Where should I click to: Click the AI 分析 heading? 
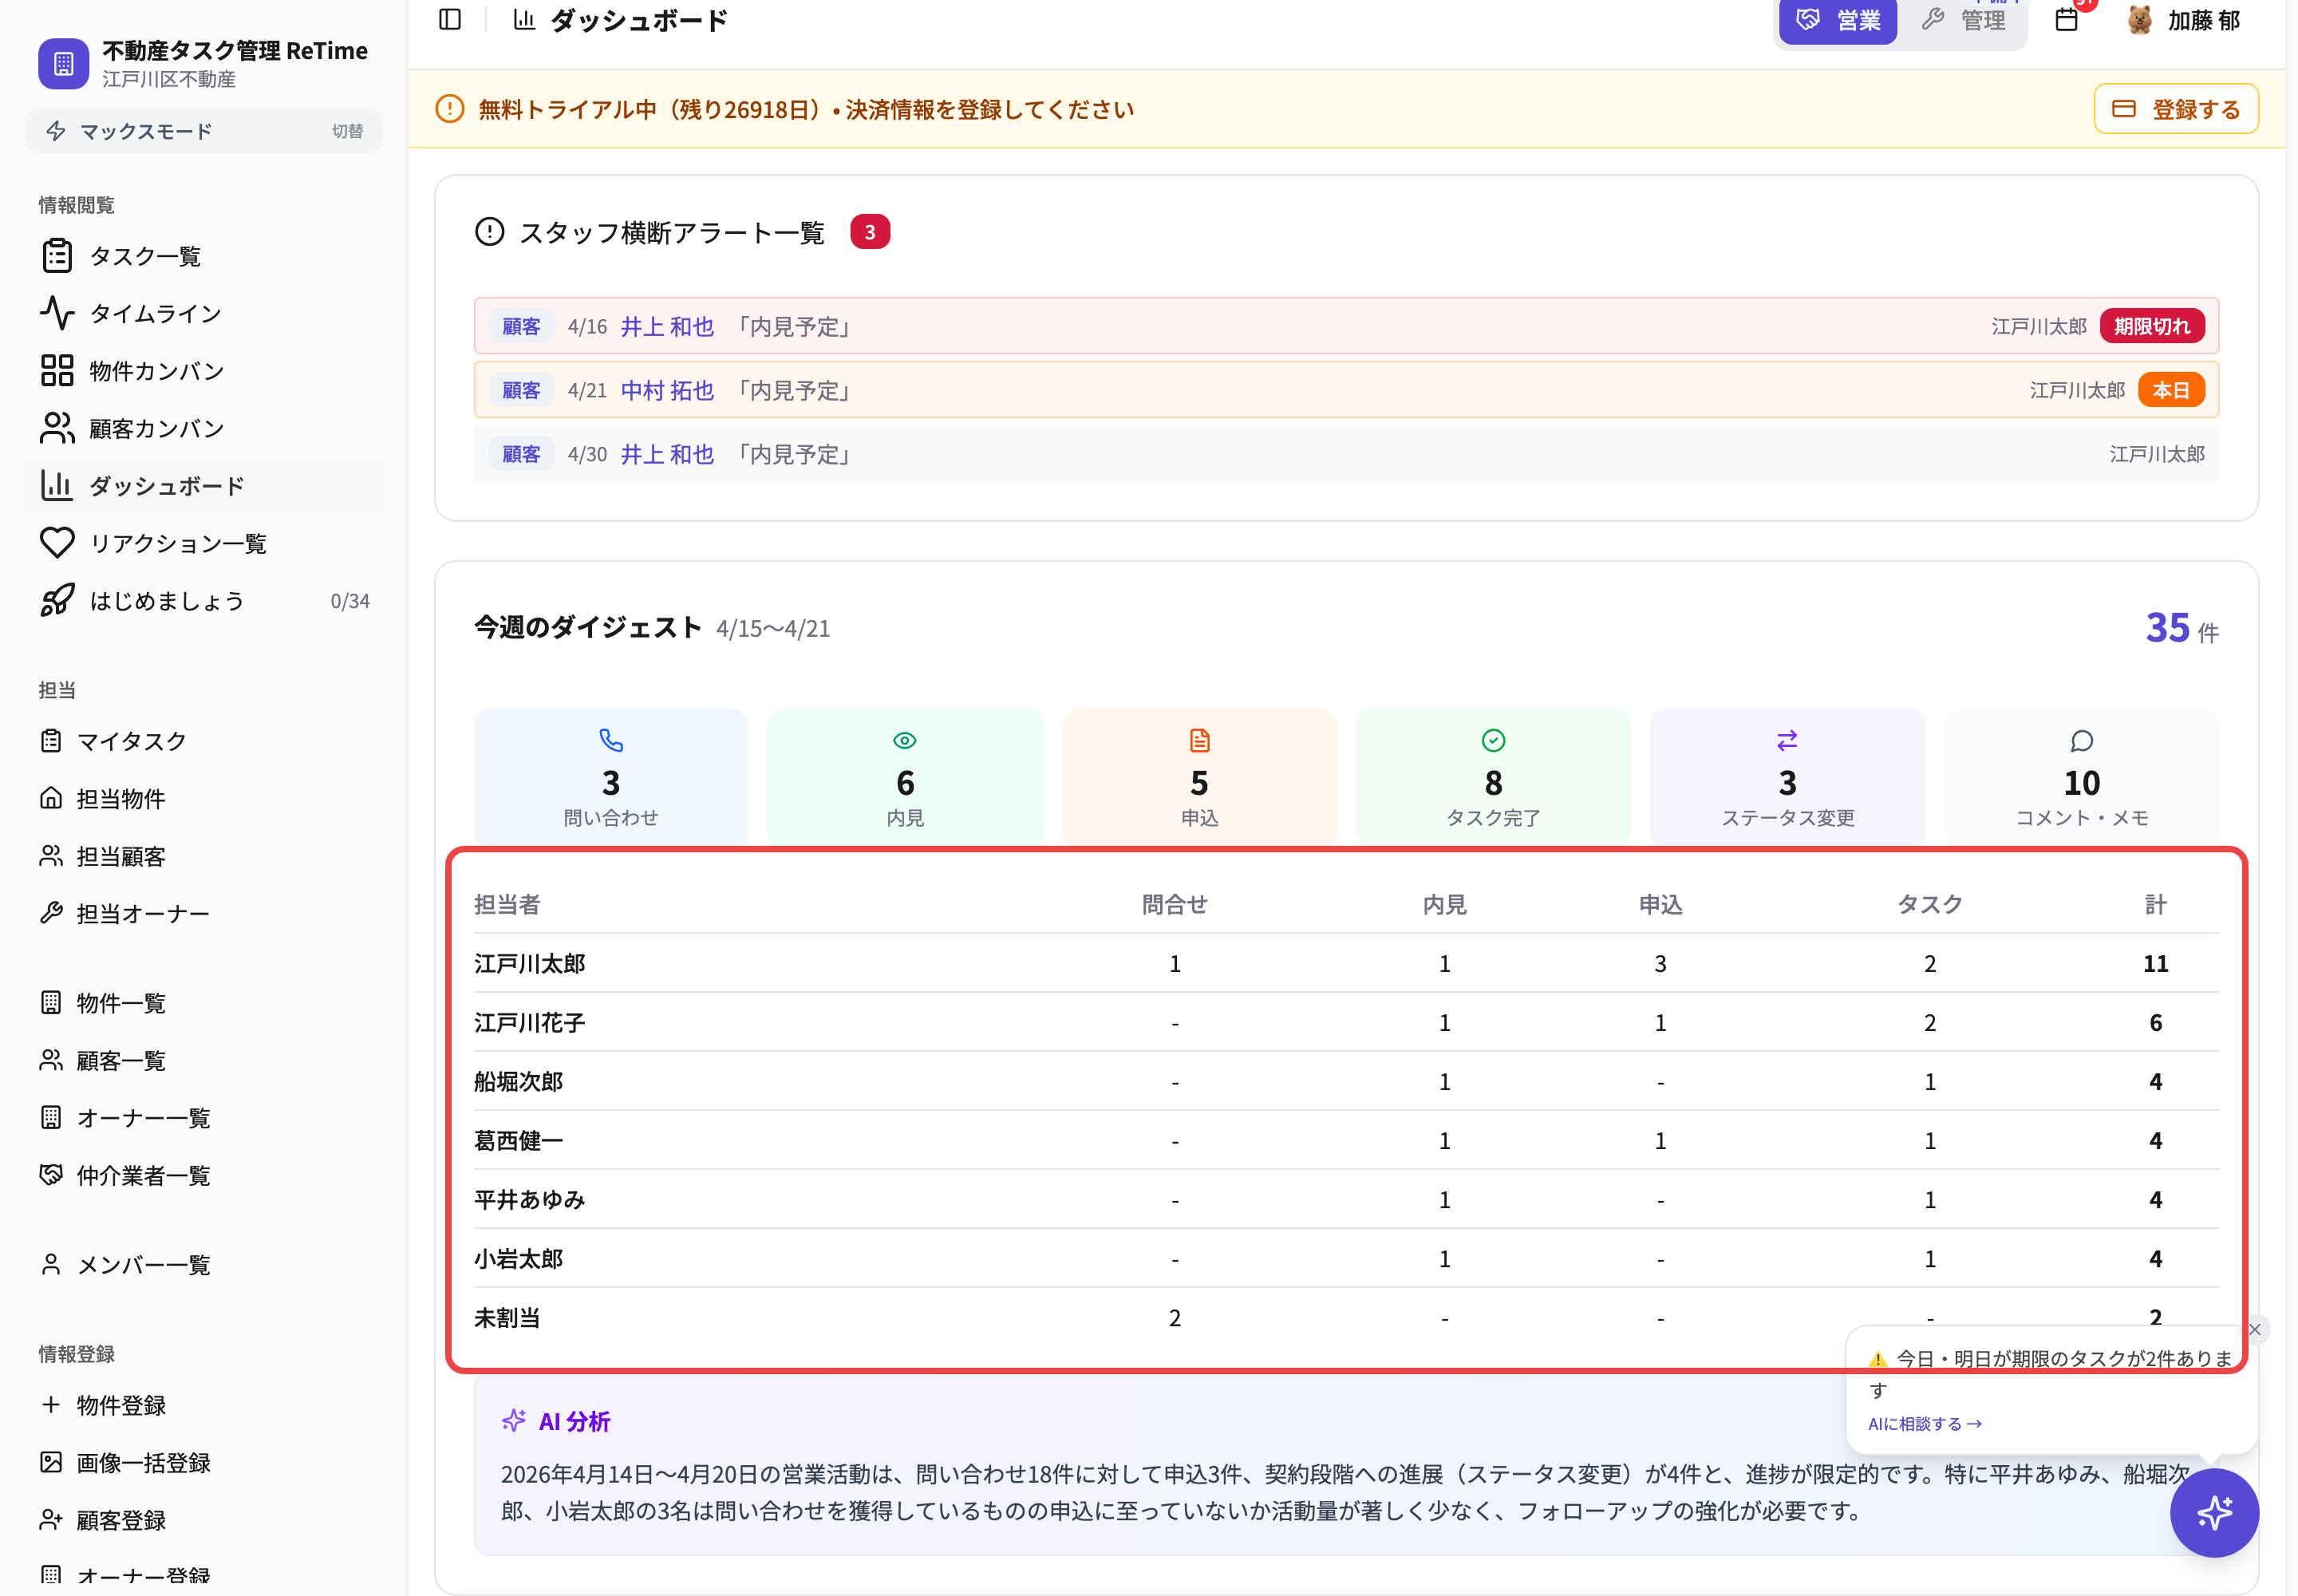tap(574, 1421)
